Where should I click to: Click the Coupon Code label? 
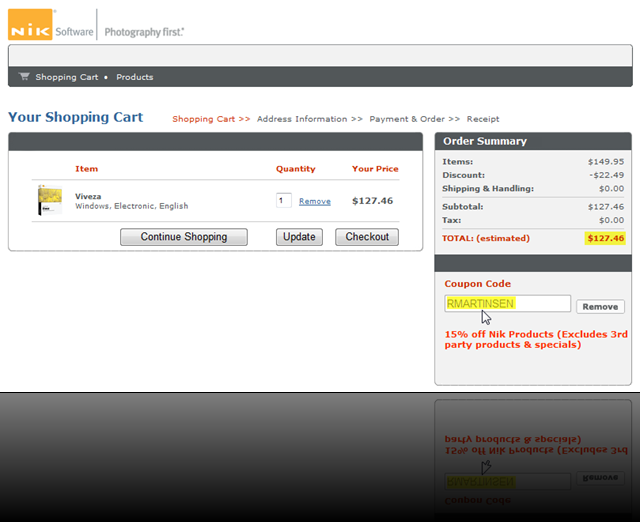[478, 284]
